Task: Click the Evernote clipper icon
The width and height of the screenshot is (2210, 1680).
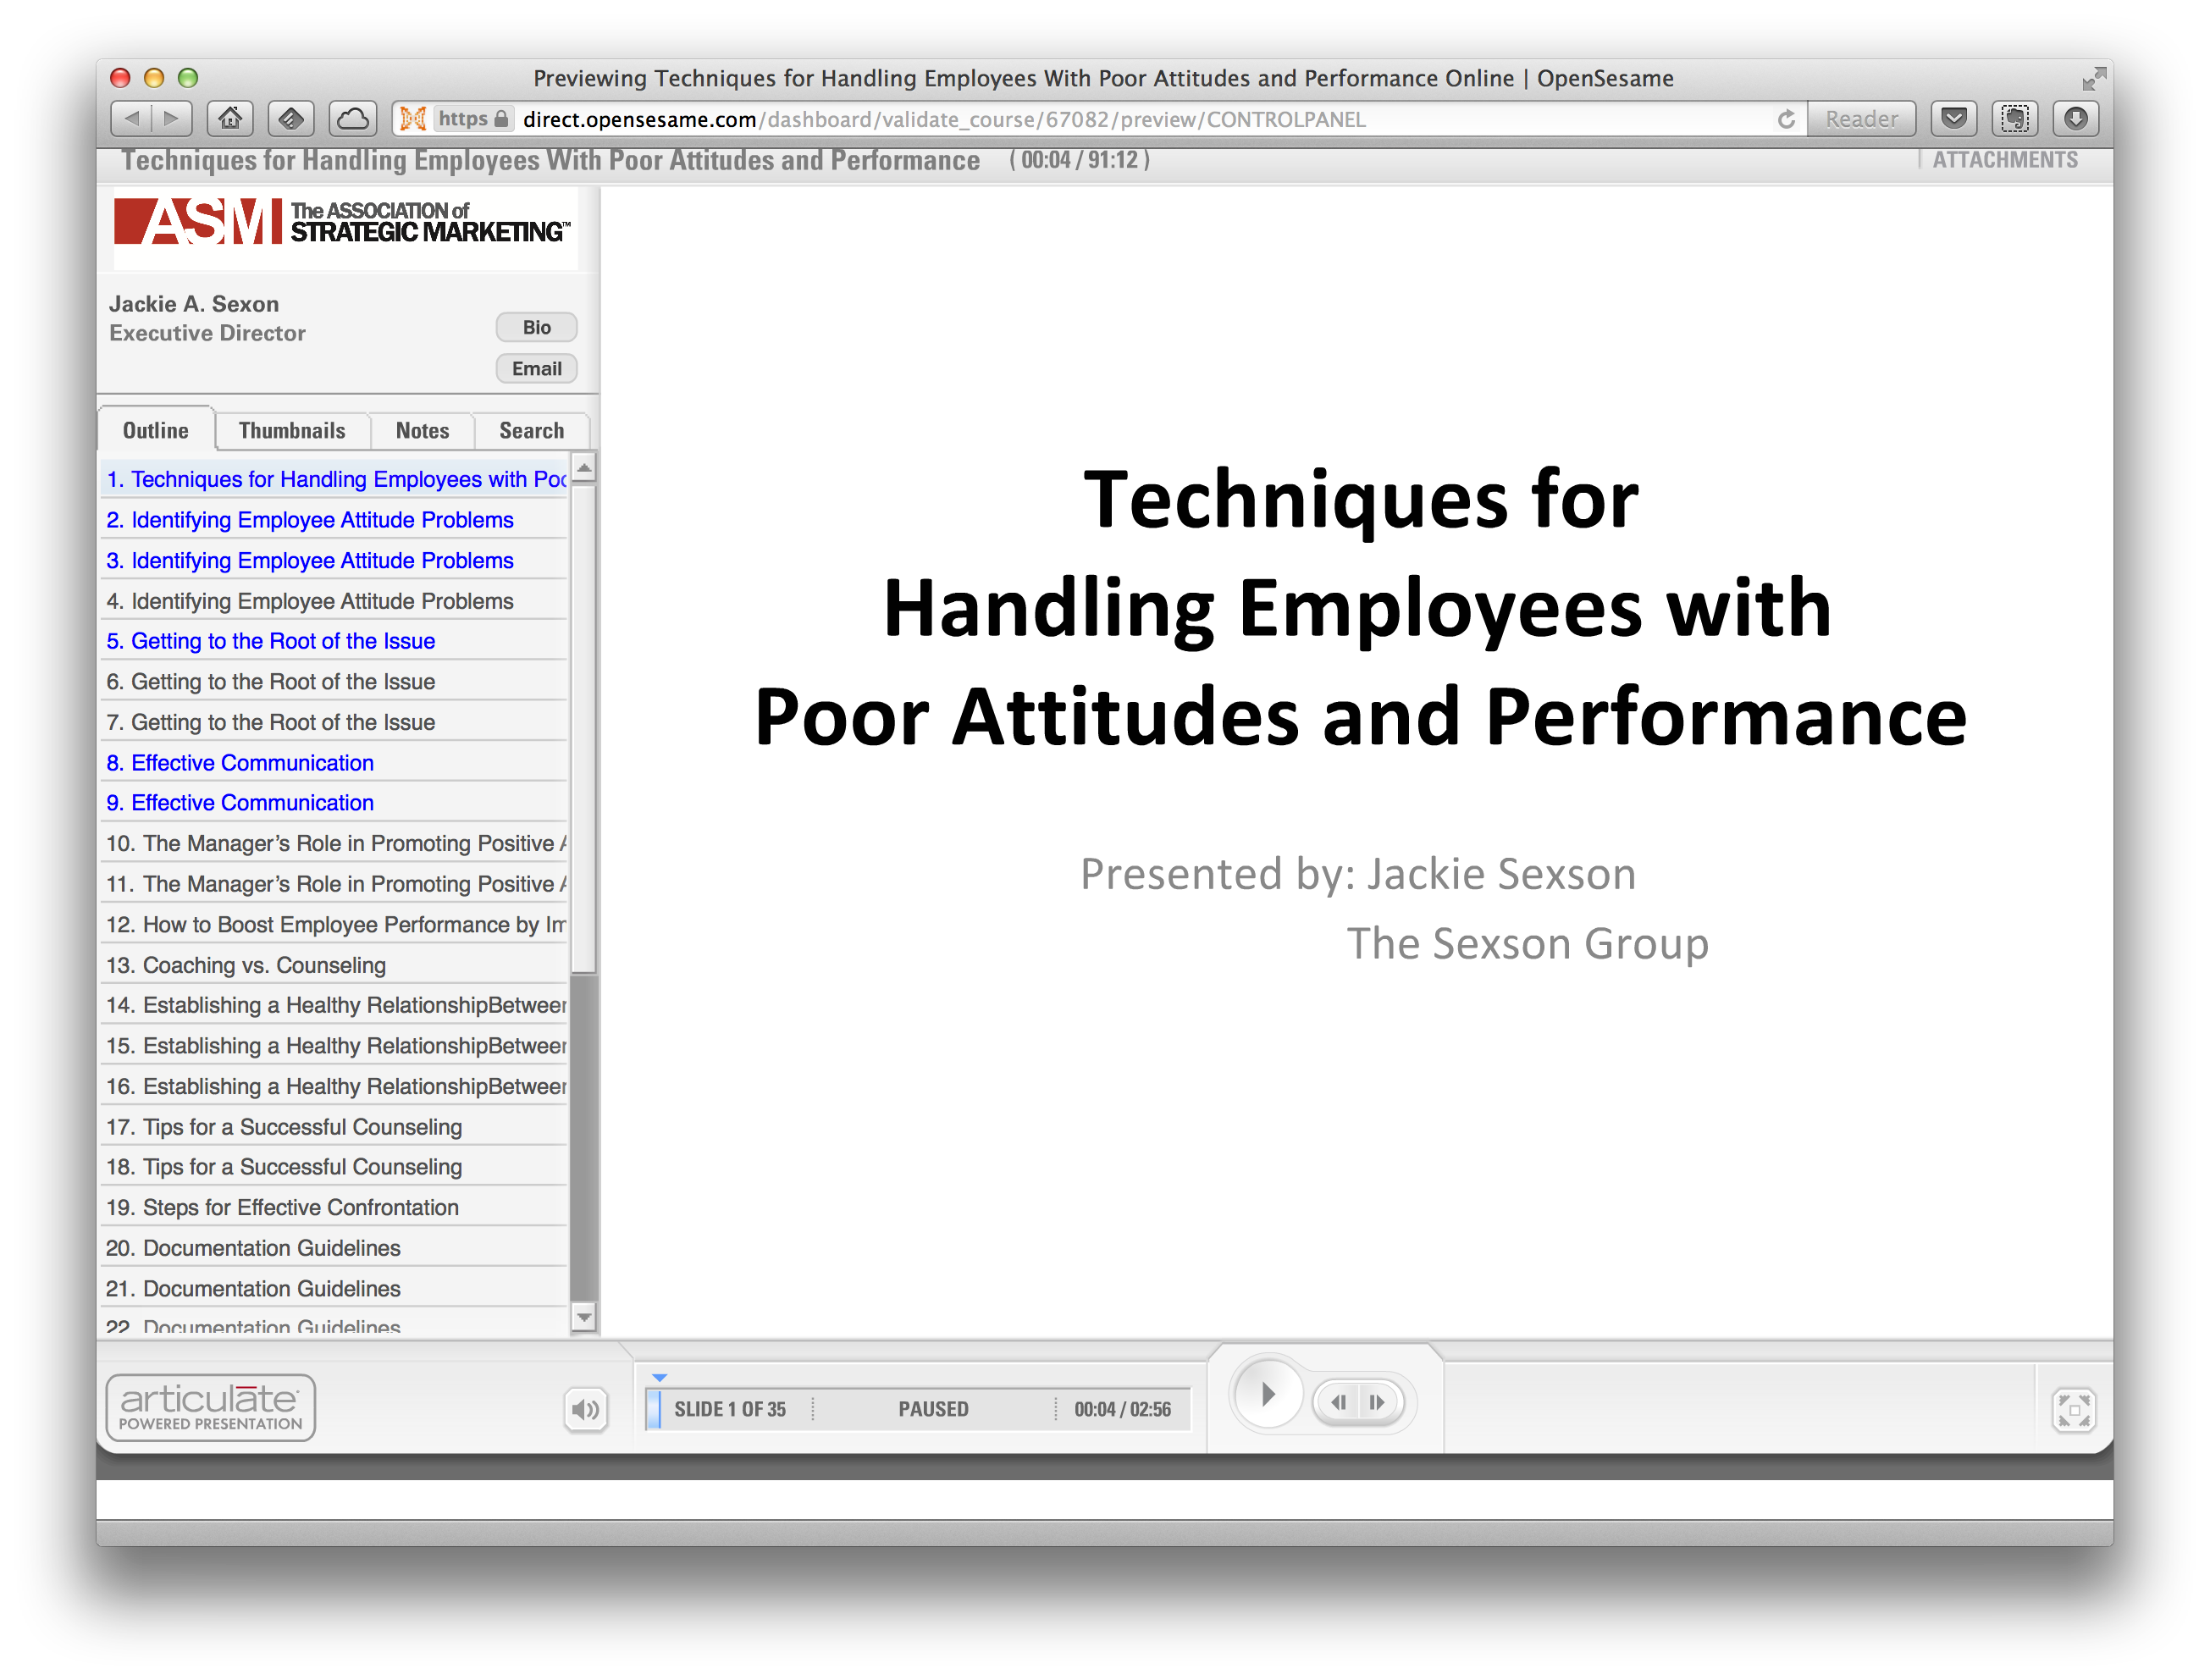Action: tap(2014, 119)
